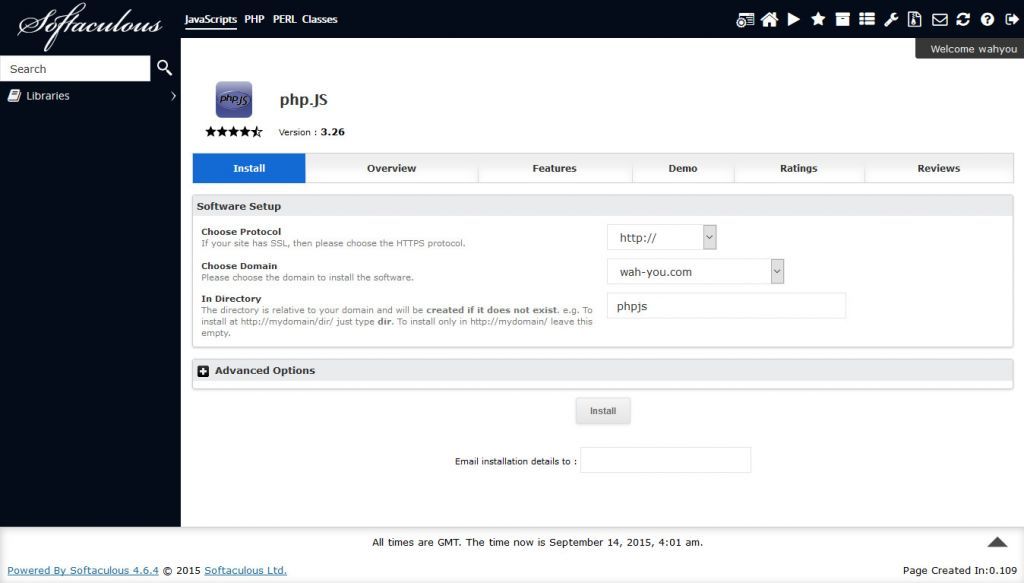Open help using the question mark icon
This screenshot has width=1024, height=583.
point(986,19)
